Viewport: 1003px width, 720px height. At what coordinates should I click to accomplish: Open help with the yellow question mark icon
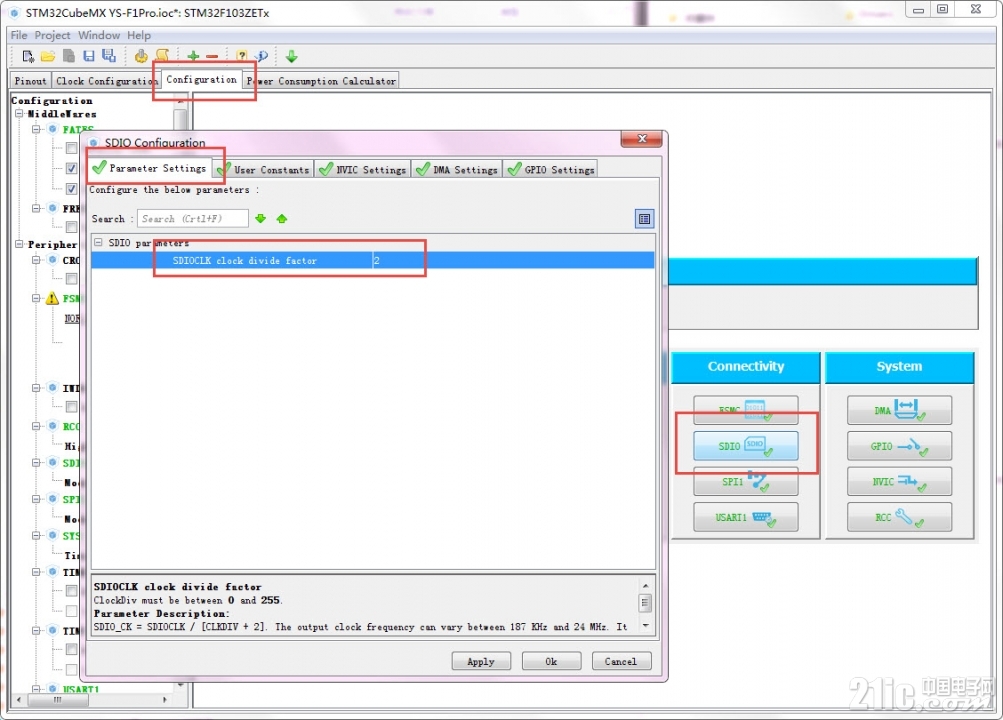pyautogui.click(x=241, y=56)
